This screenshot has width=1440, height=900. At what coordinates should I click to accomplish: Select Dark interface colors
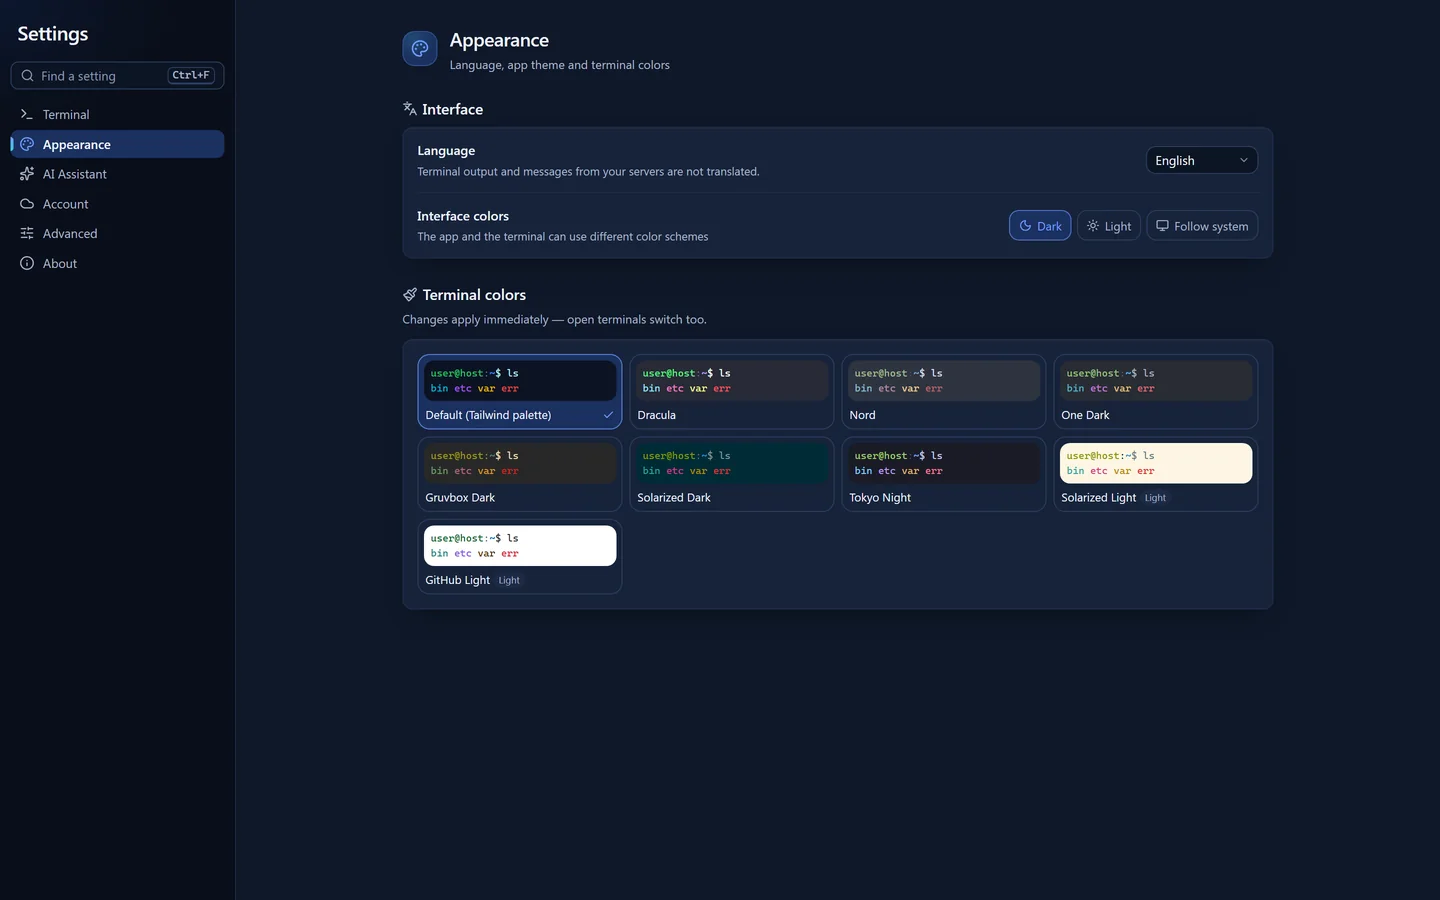point(1040,226)
